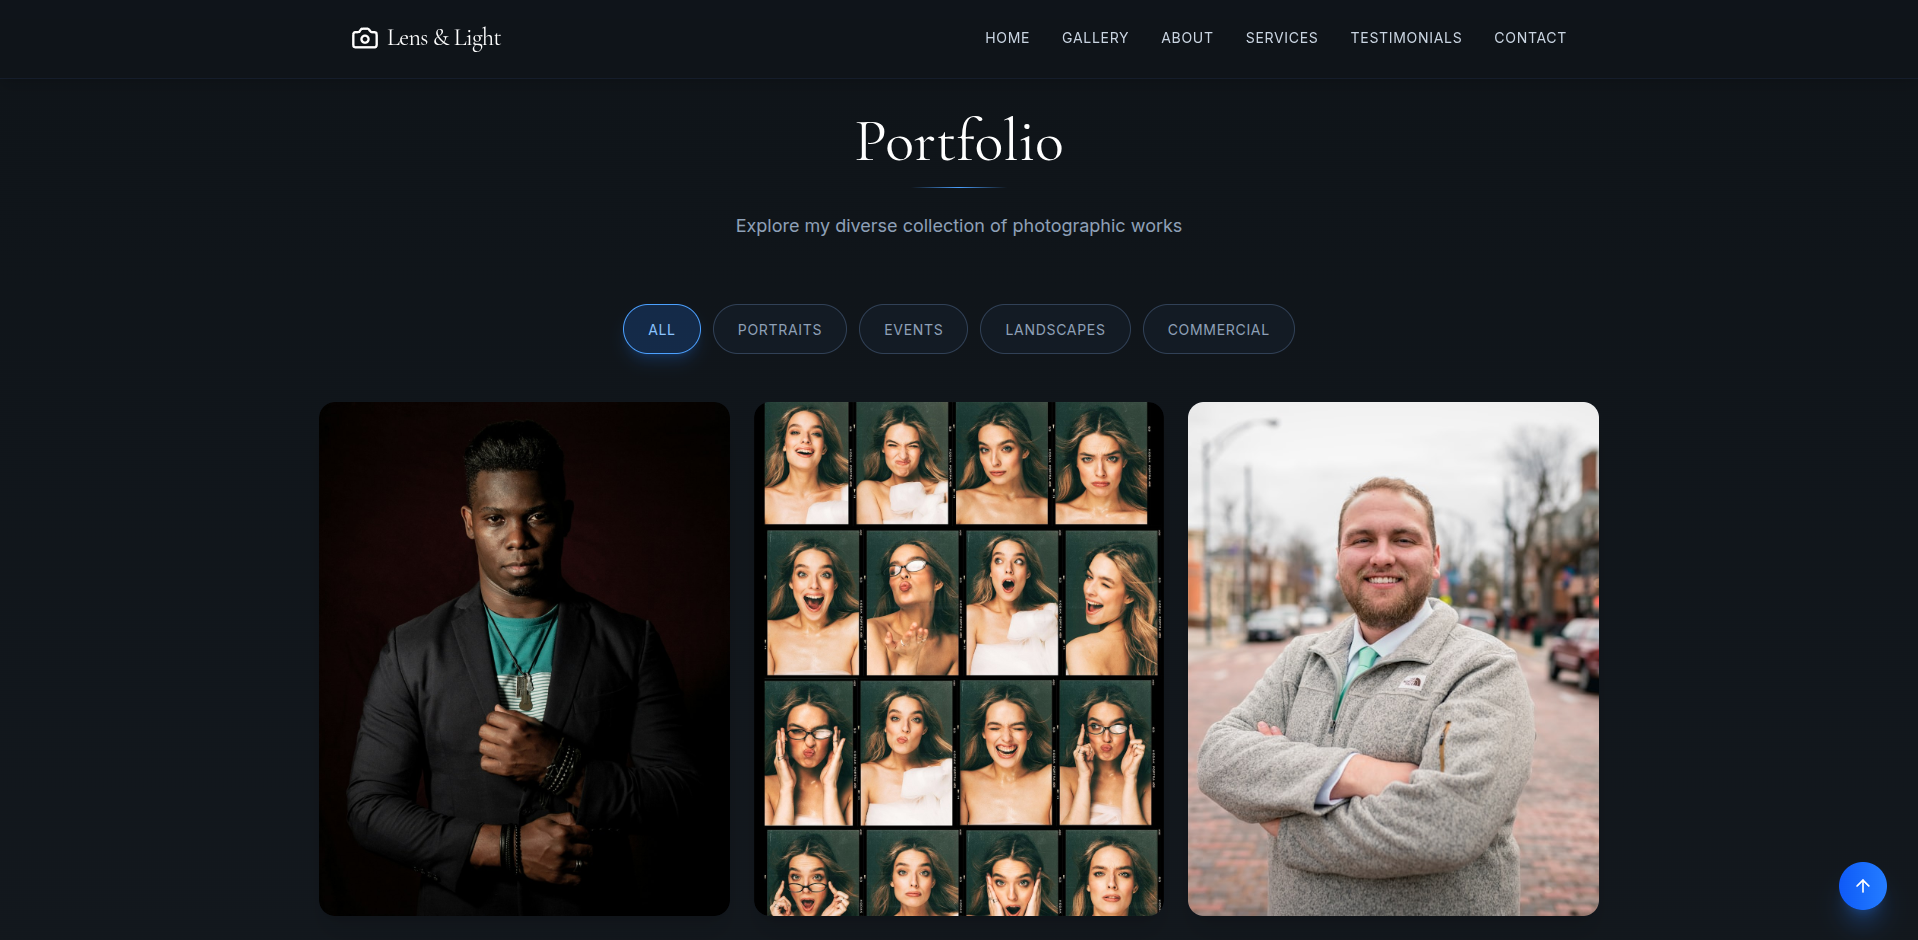
Task: Open the man in dark blazer portrait
Action: 524,659
